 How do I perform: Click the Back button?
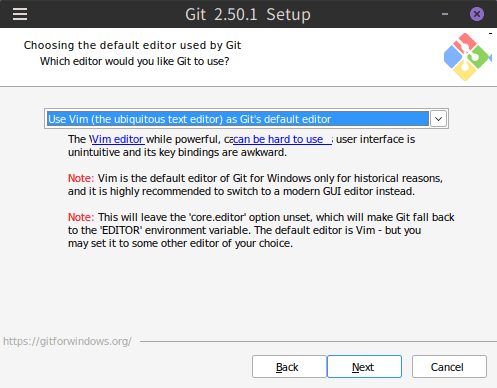coord(289,367)
